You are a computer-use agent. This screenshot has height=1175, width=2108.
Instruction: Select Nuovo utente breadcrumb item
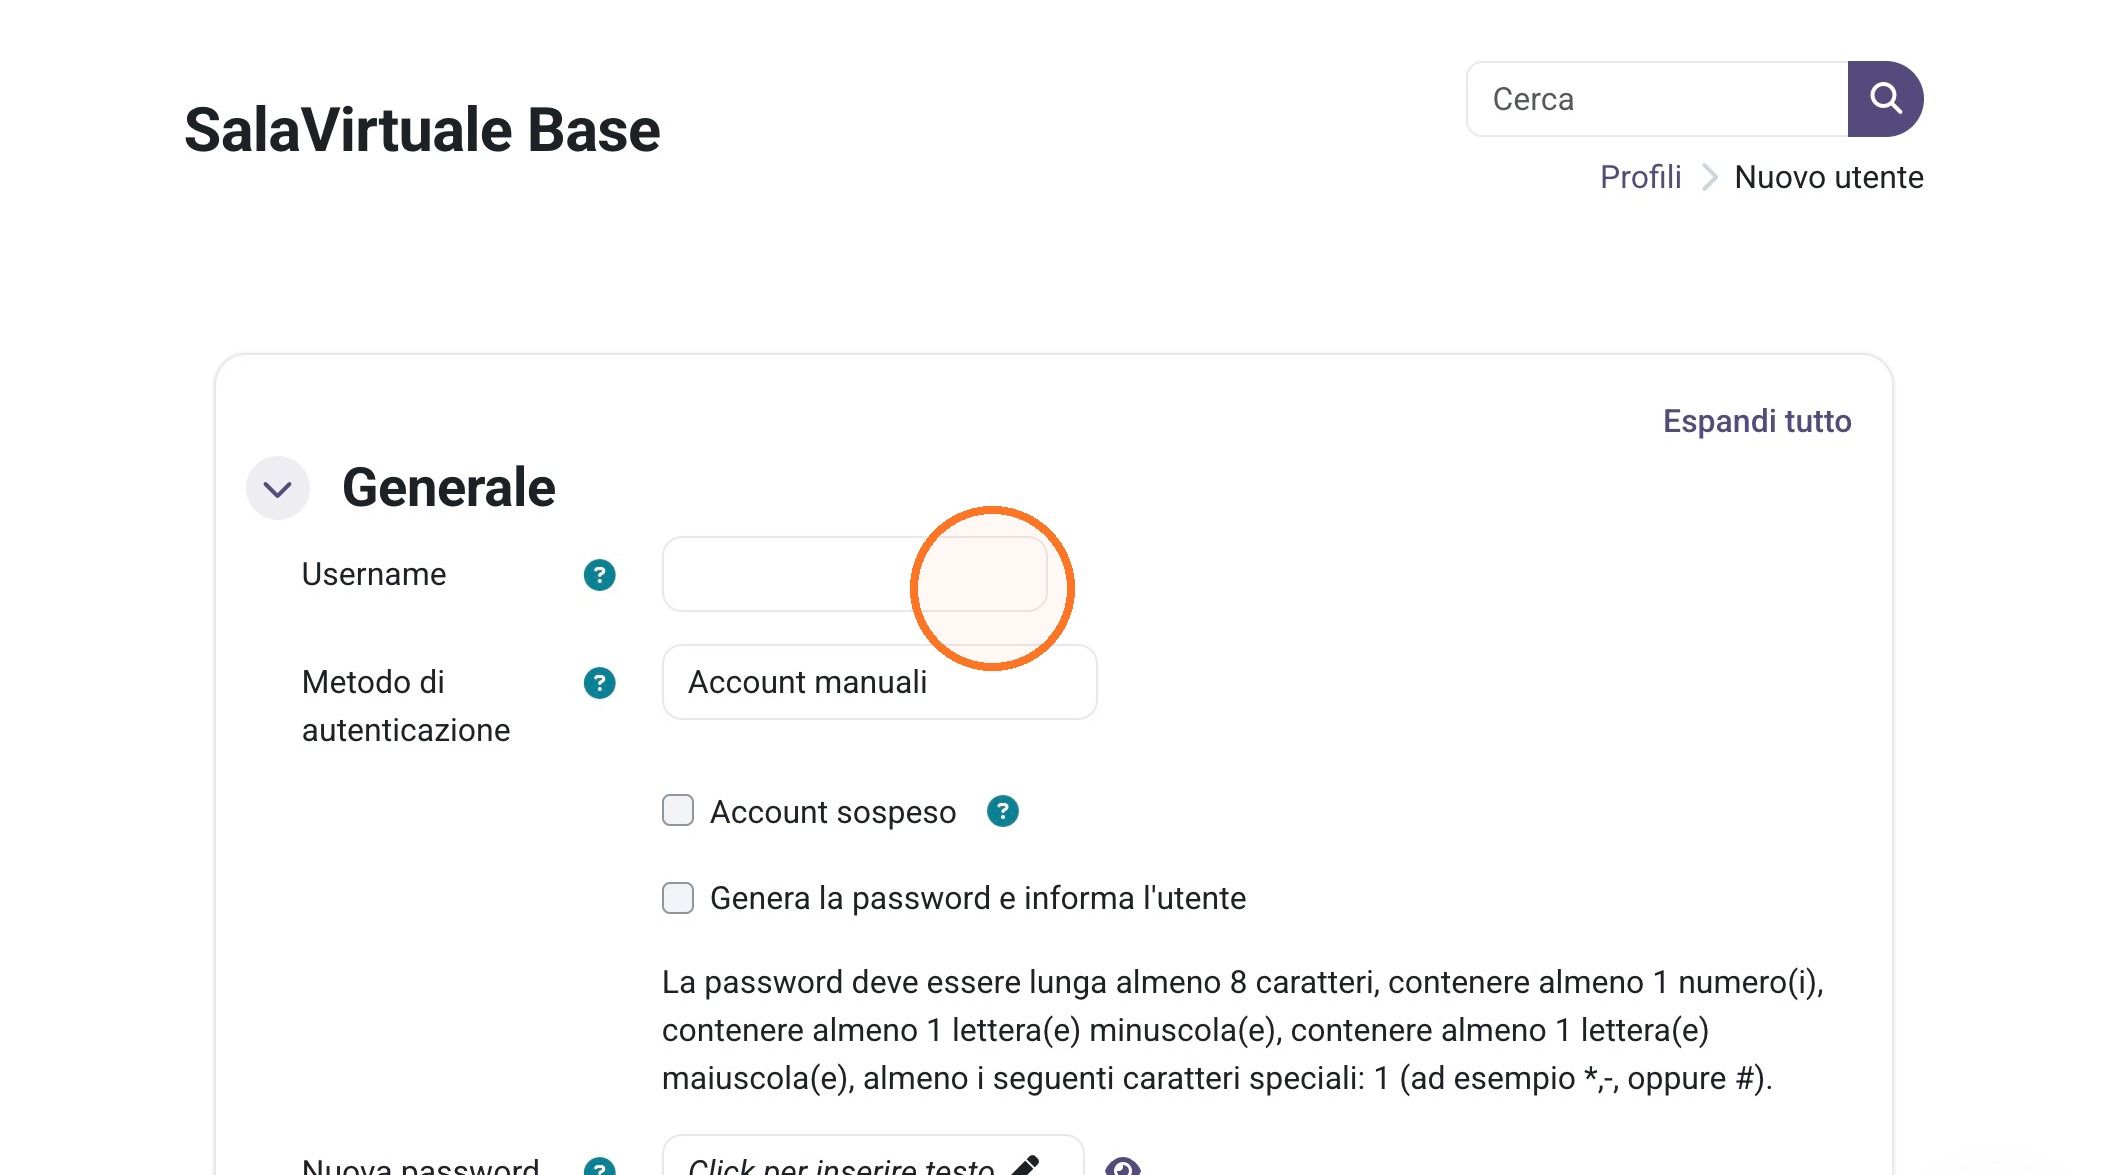1828,177
